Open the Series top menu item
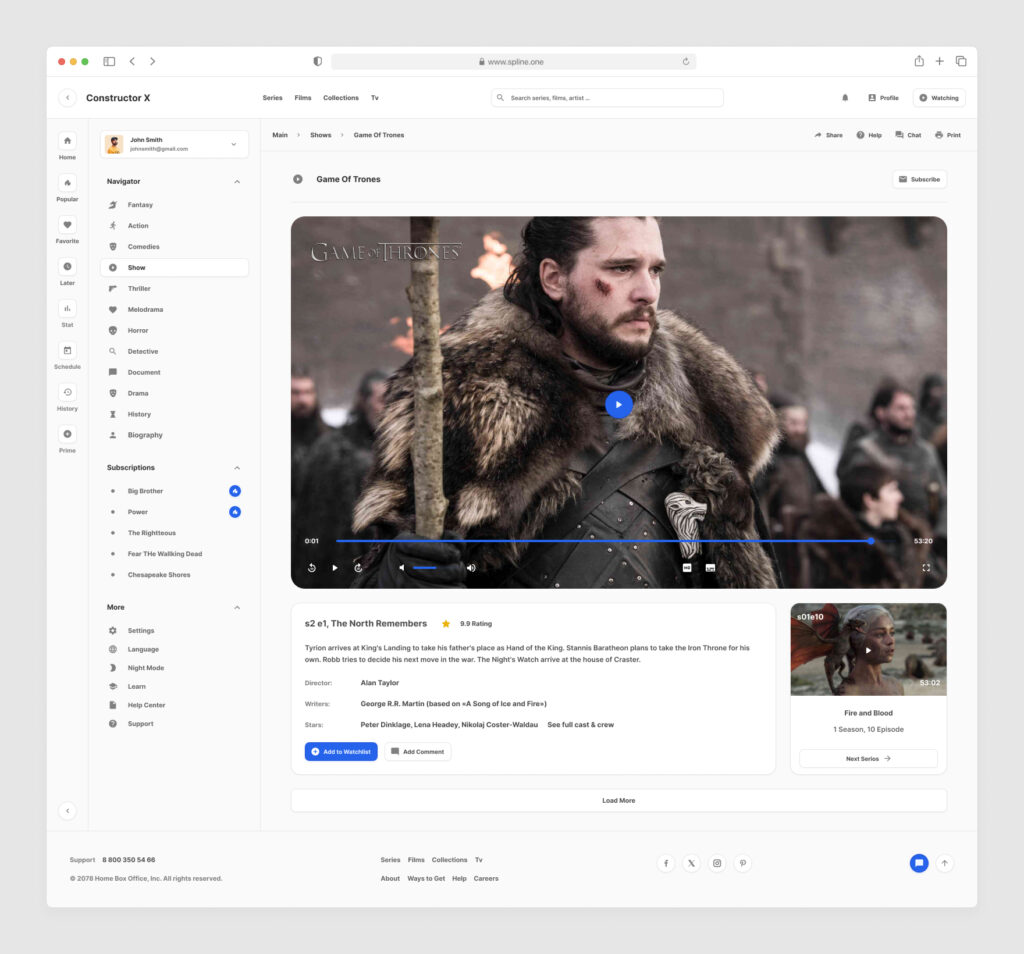This screenshot has height=954, width=1024. (272, 98)
